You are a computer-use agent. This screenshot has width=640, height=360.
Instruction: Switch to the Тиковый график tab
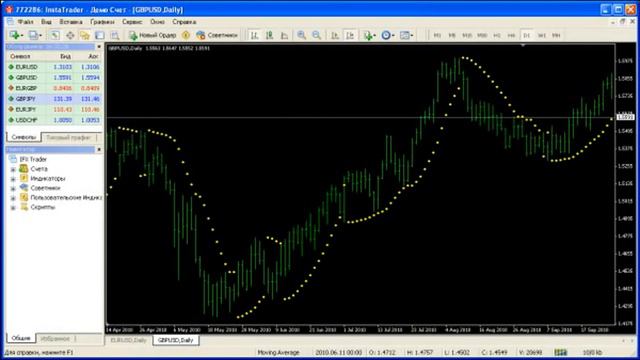(68, 138)
